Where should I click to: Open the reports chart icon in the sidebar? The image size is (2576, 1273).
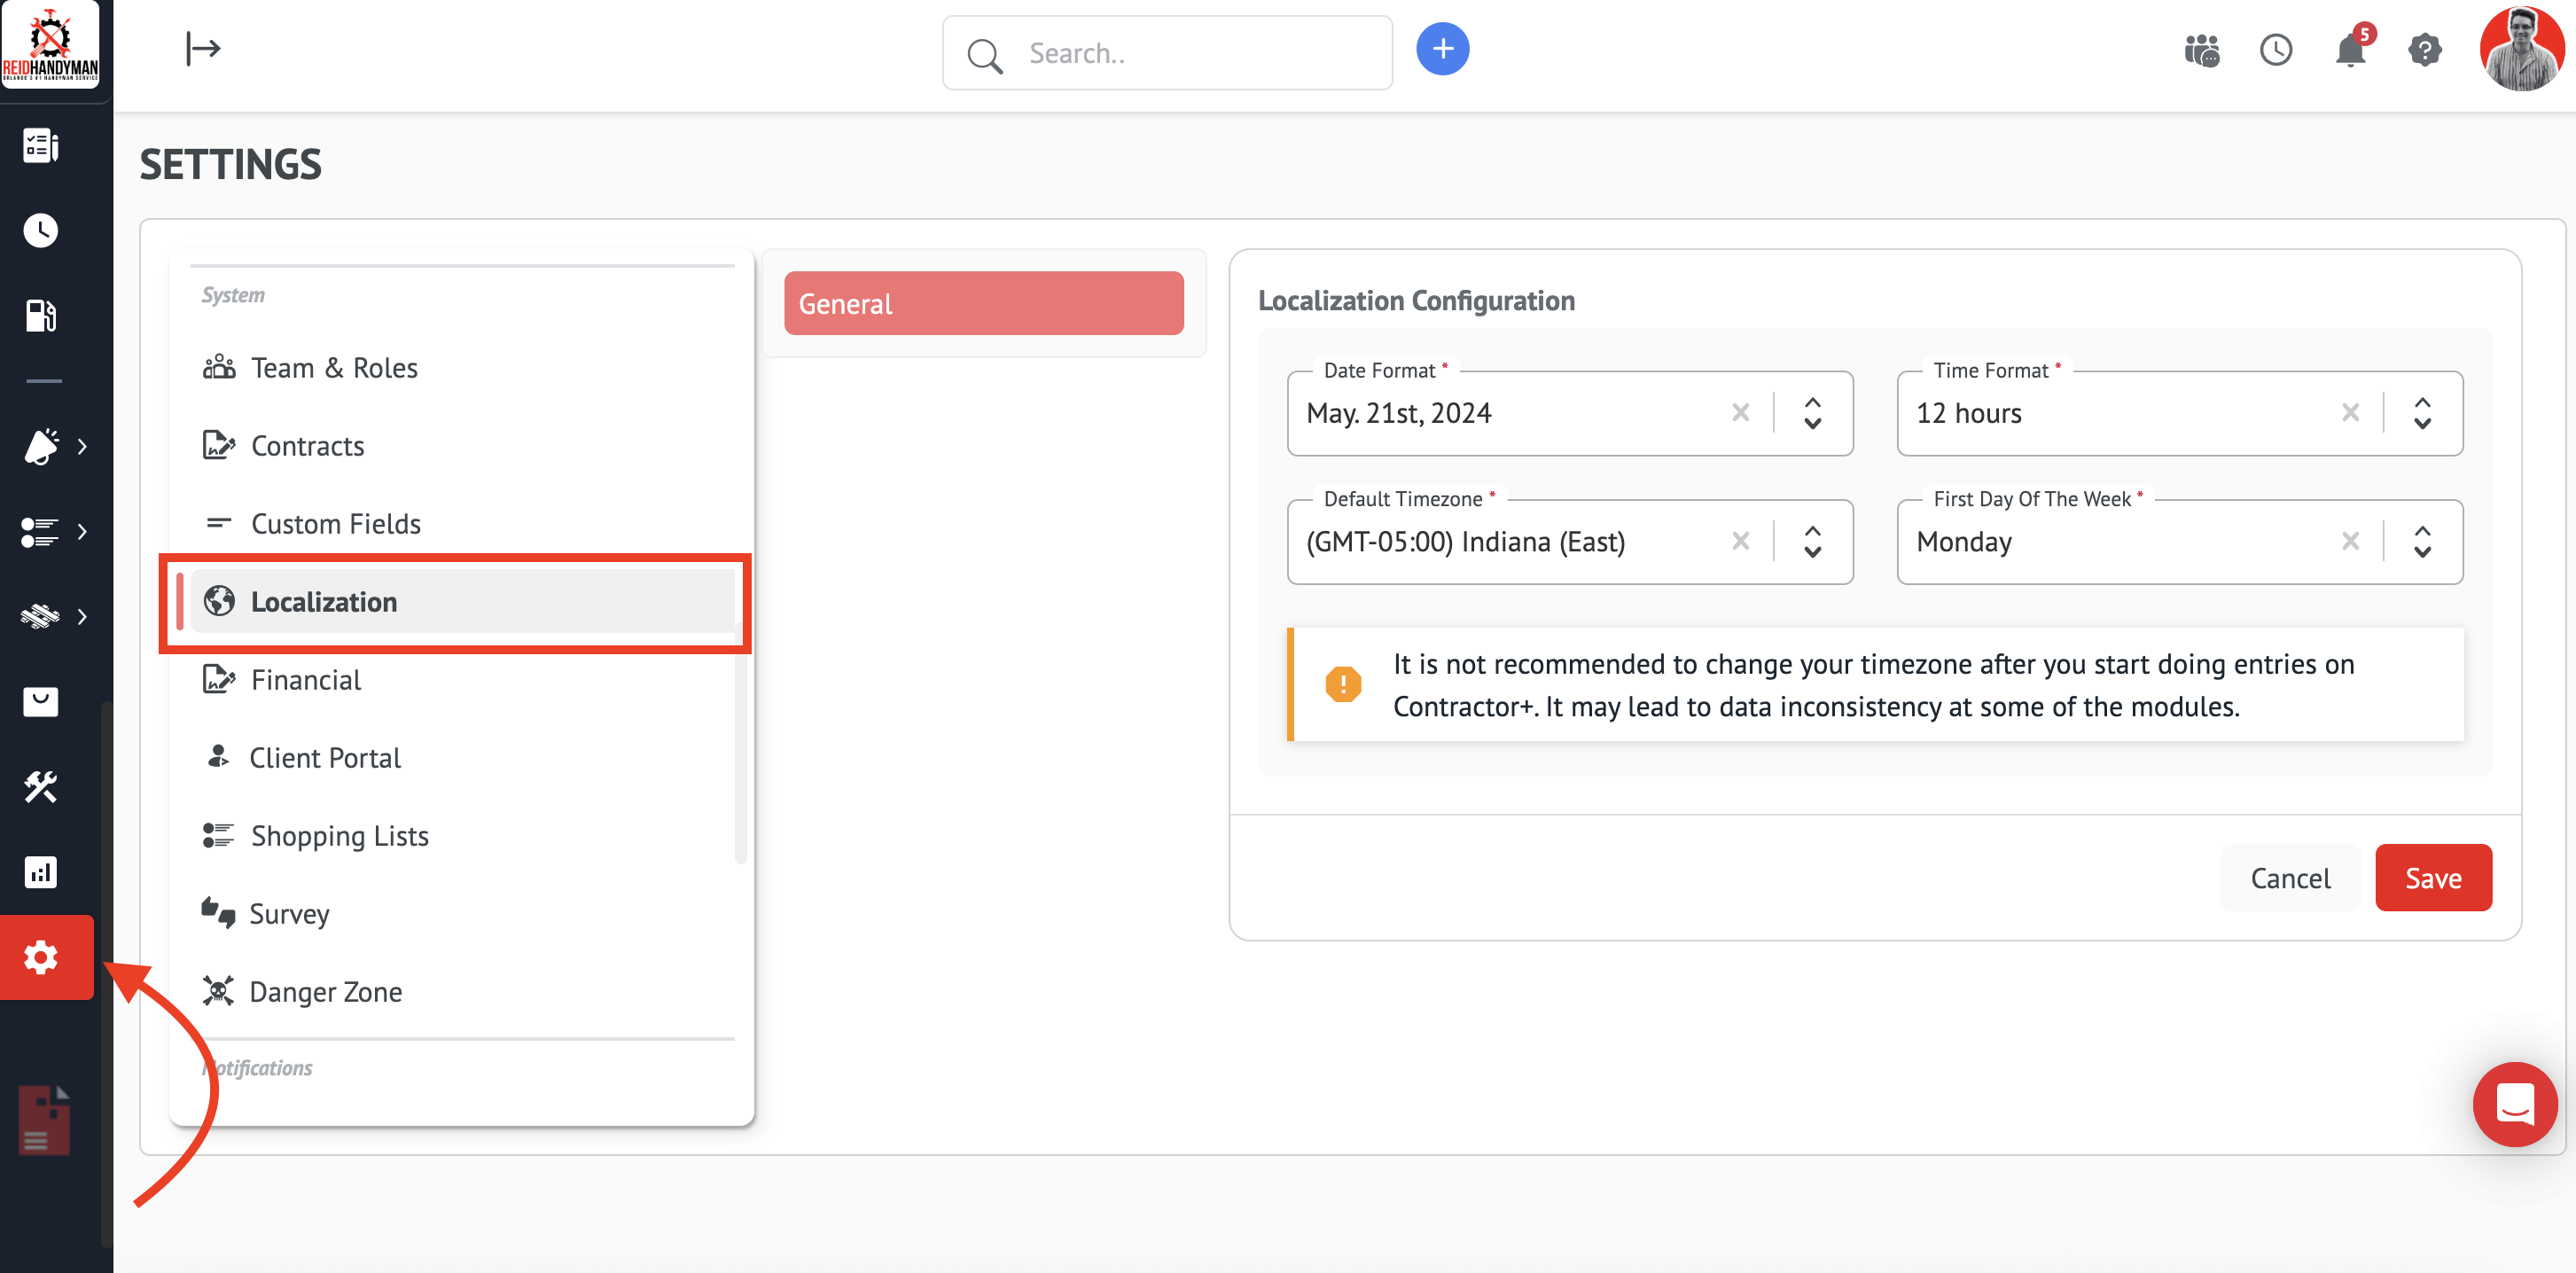41,872
